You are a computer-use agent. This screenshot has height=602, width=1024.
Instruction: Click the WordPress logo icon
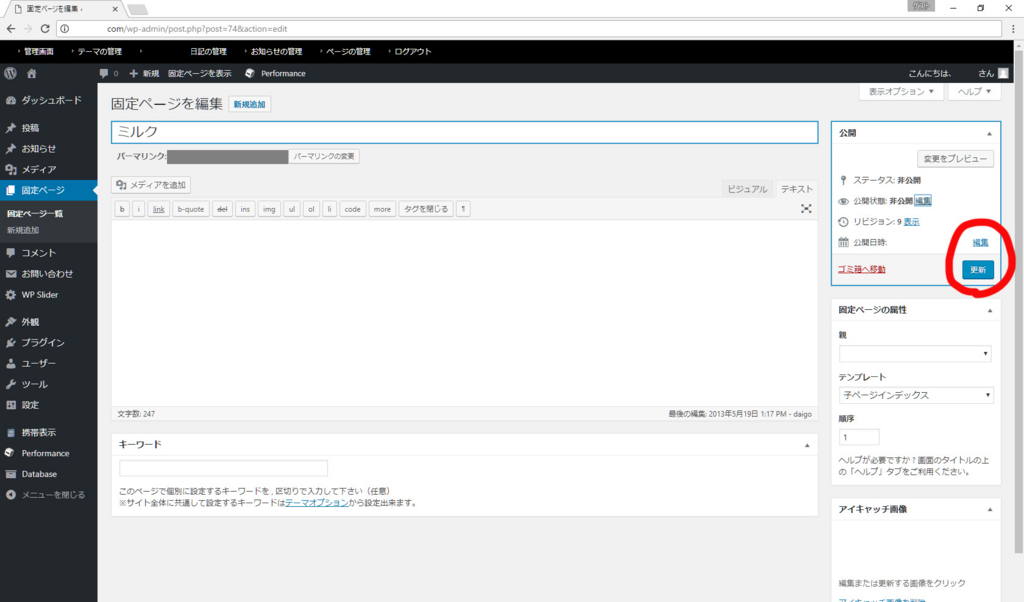click(x=10, y=73)
